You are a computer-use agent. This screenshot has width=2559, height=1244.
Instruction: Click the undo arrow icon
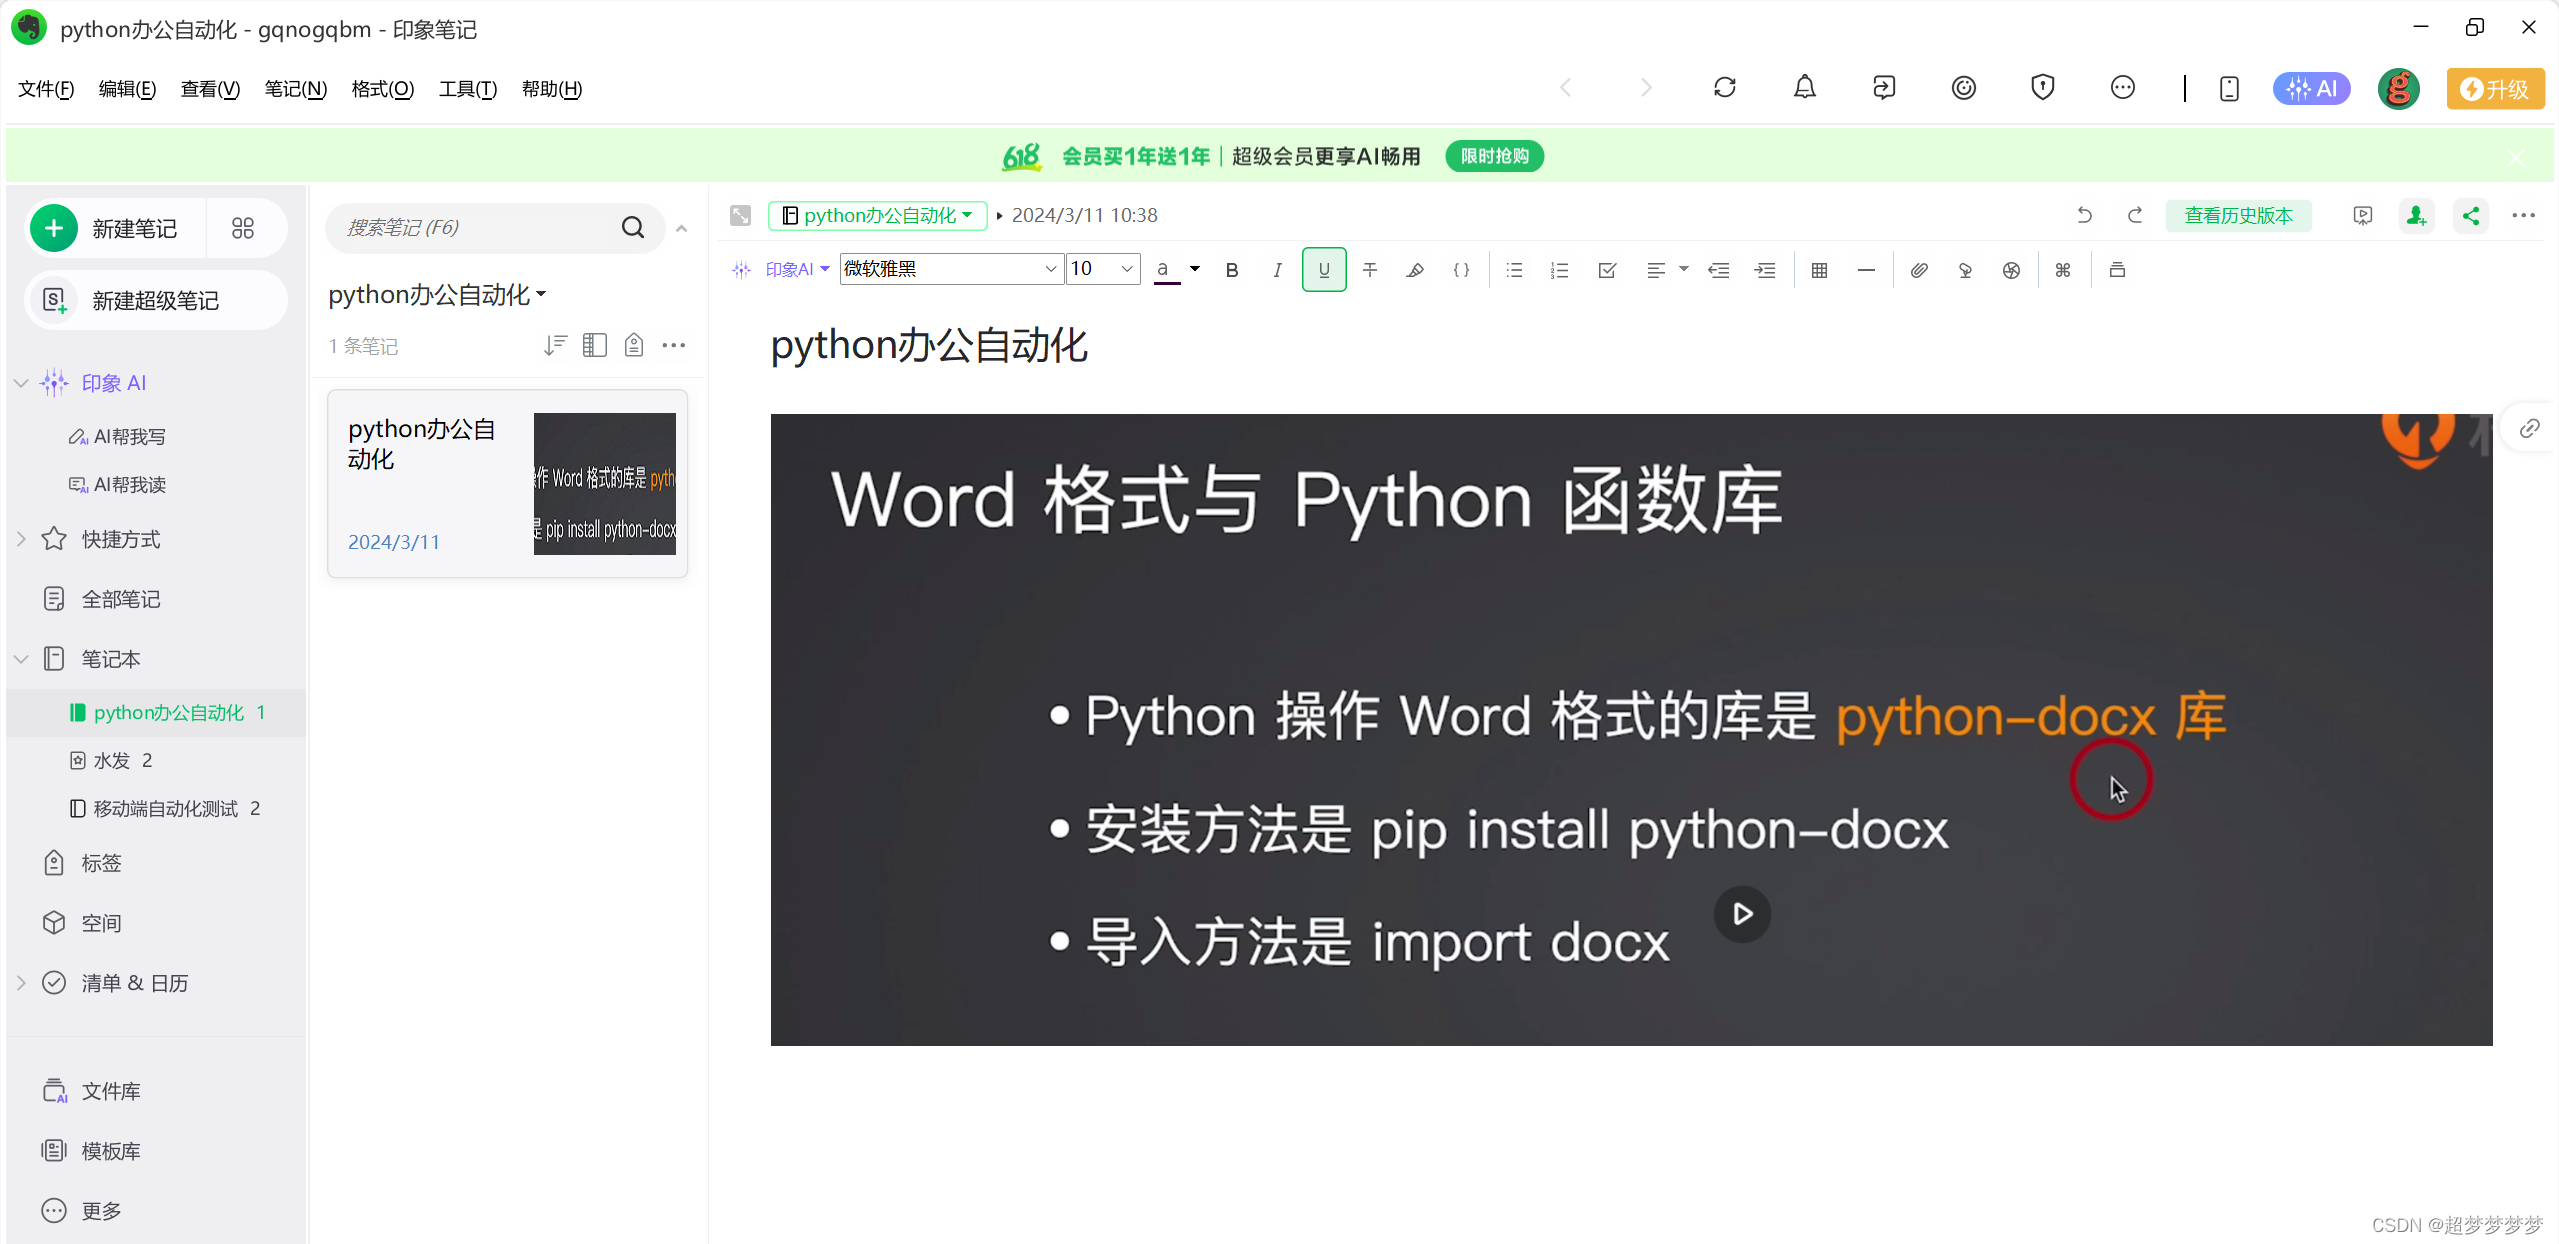[2084, 215]
